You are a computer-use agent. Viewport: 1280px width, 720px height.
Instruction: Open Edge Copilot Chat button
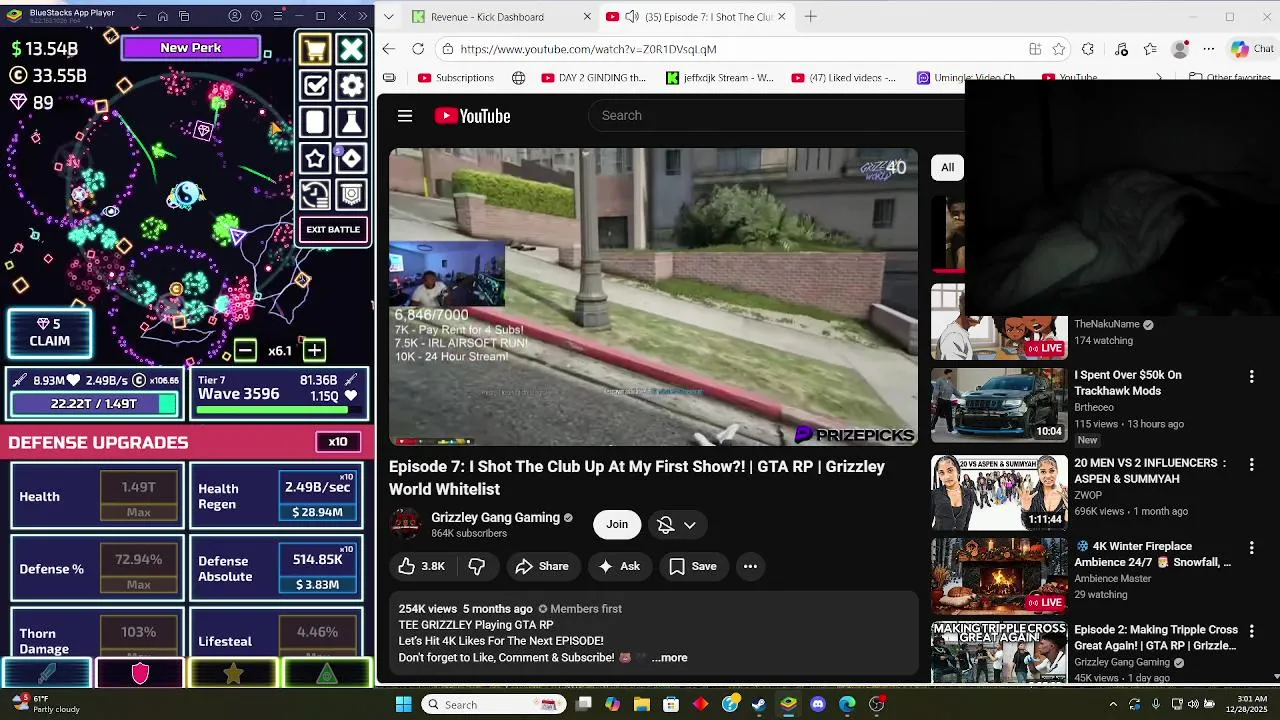point(1252,49)
